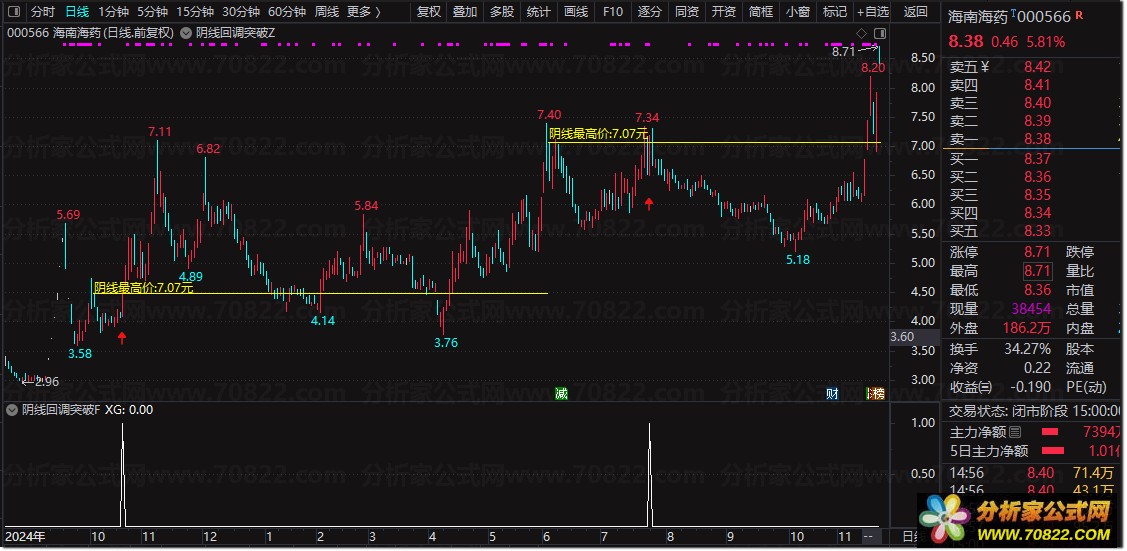The image size is (1127, 551).
Task: Click the 多股 toolbar button
Action: pyautogui.click(x=502, y=11)
